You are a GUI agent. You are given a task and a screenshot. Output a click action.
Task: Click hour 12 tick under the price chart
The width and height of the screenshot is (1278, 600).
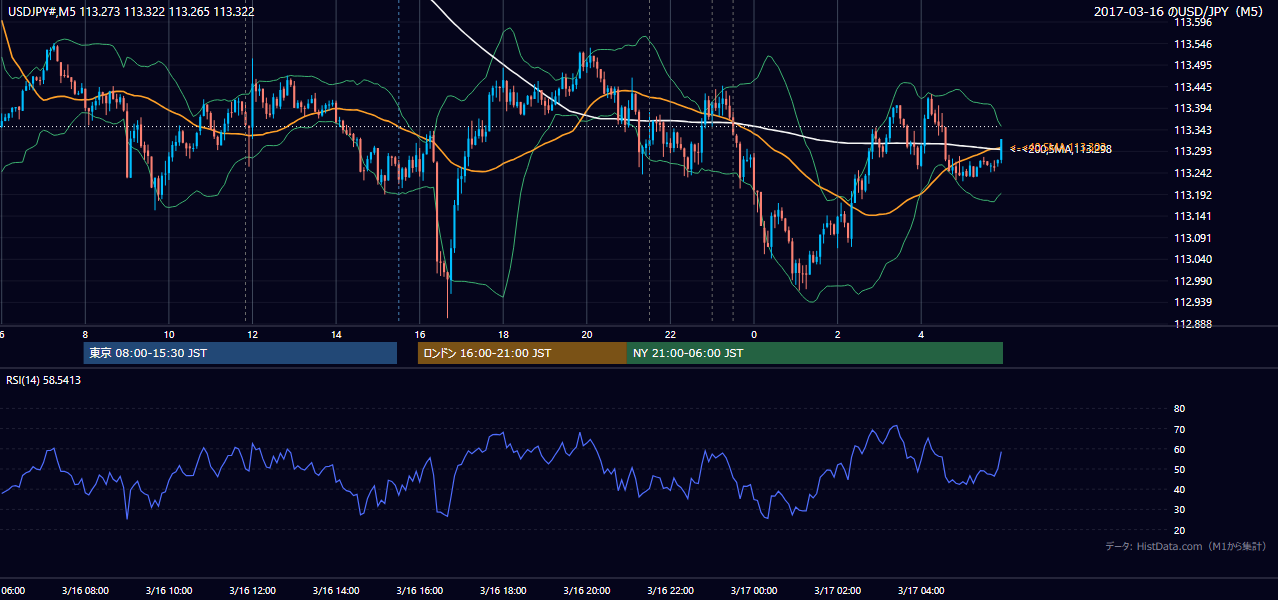click(x=253, y=334)
